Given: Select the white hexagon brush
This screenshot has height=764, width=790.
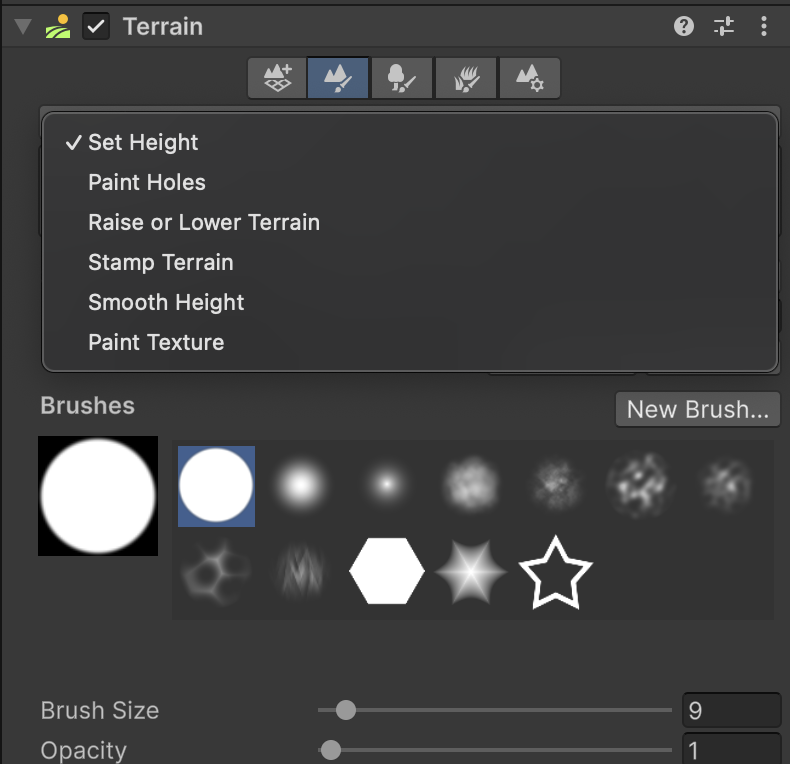Looking at the screenshot, I should (387, 571).
